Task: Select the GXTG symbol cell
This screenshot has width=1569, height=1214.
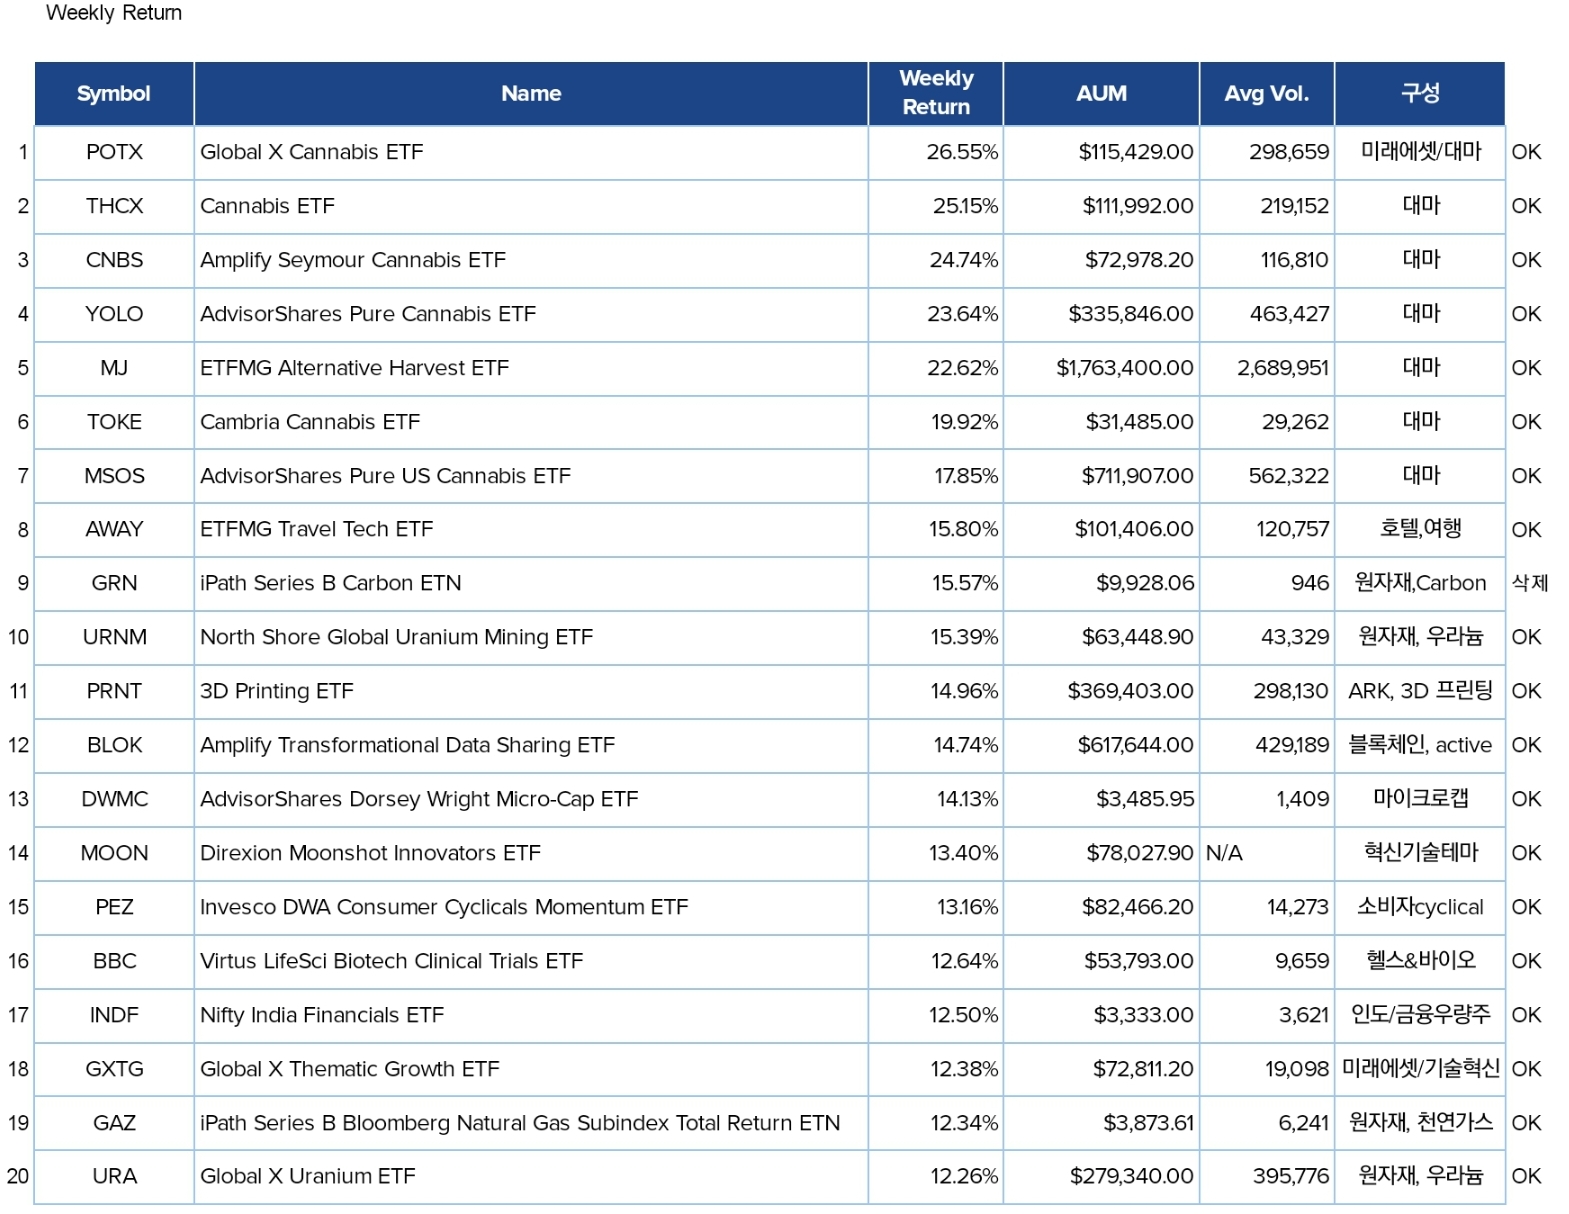Action: pyautogui.click(x=114, y=1069)
